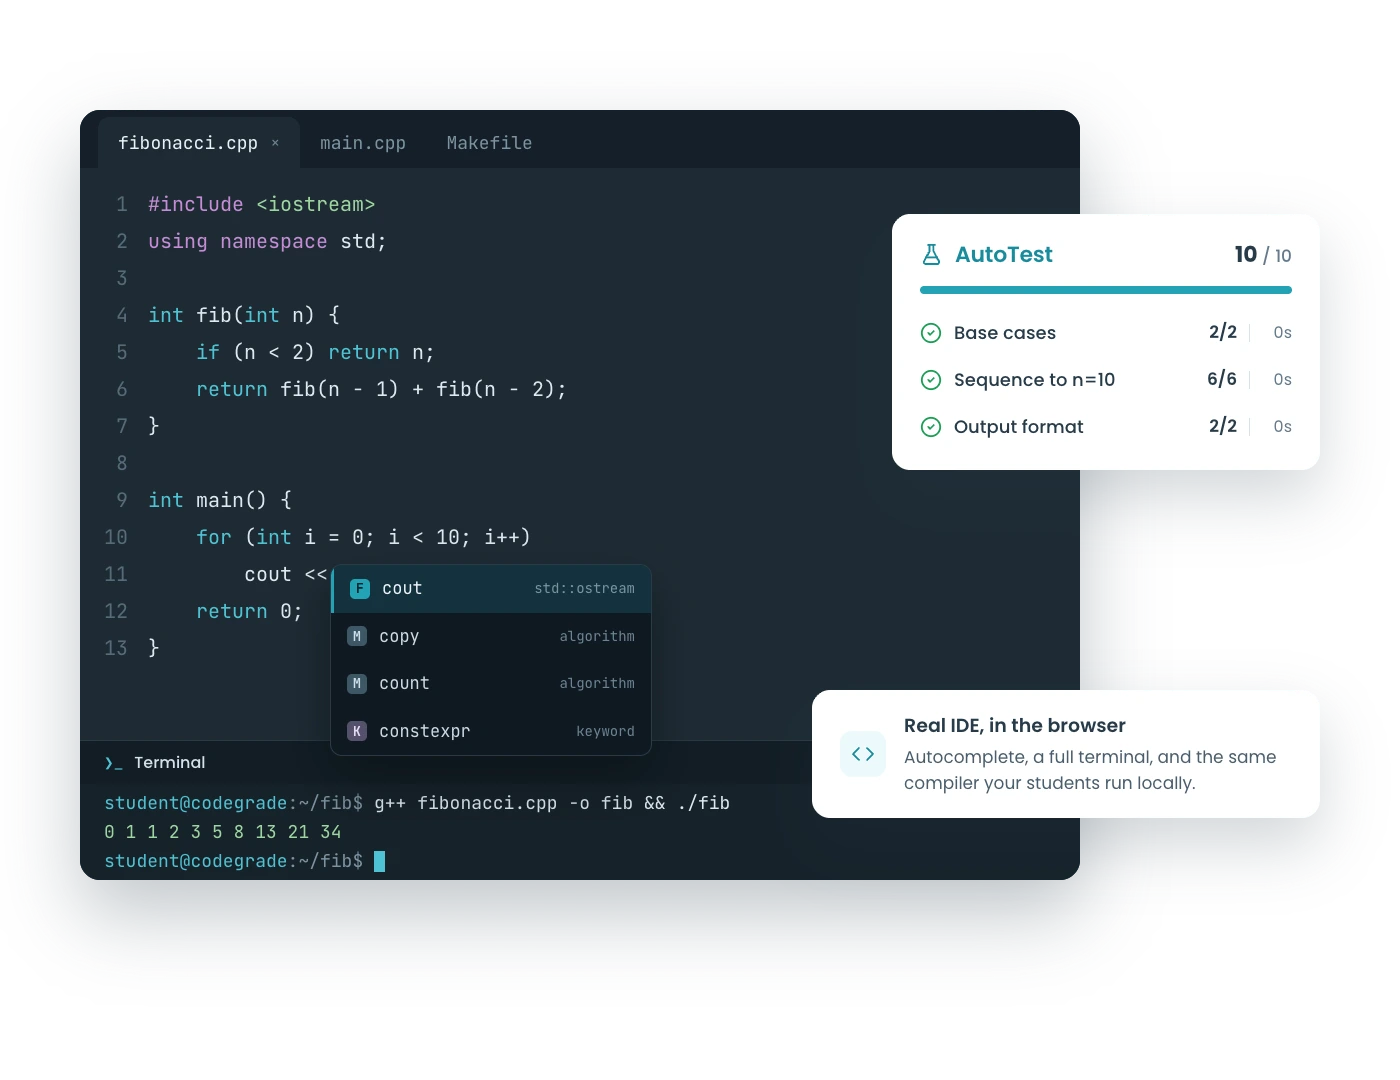Click the g++ fibonacci.cpp command text
The height and width of the screenshot is (1080, 1400).
(x=552, y=803)
